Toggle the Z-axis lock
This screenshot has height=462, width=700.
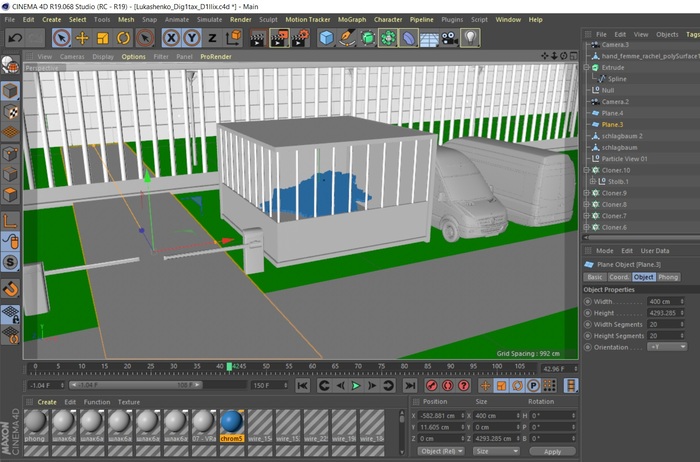pos(211,38)
